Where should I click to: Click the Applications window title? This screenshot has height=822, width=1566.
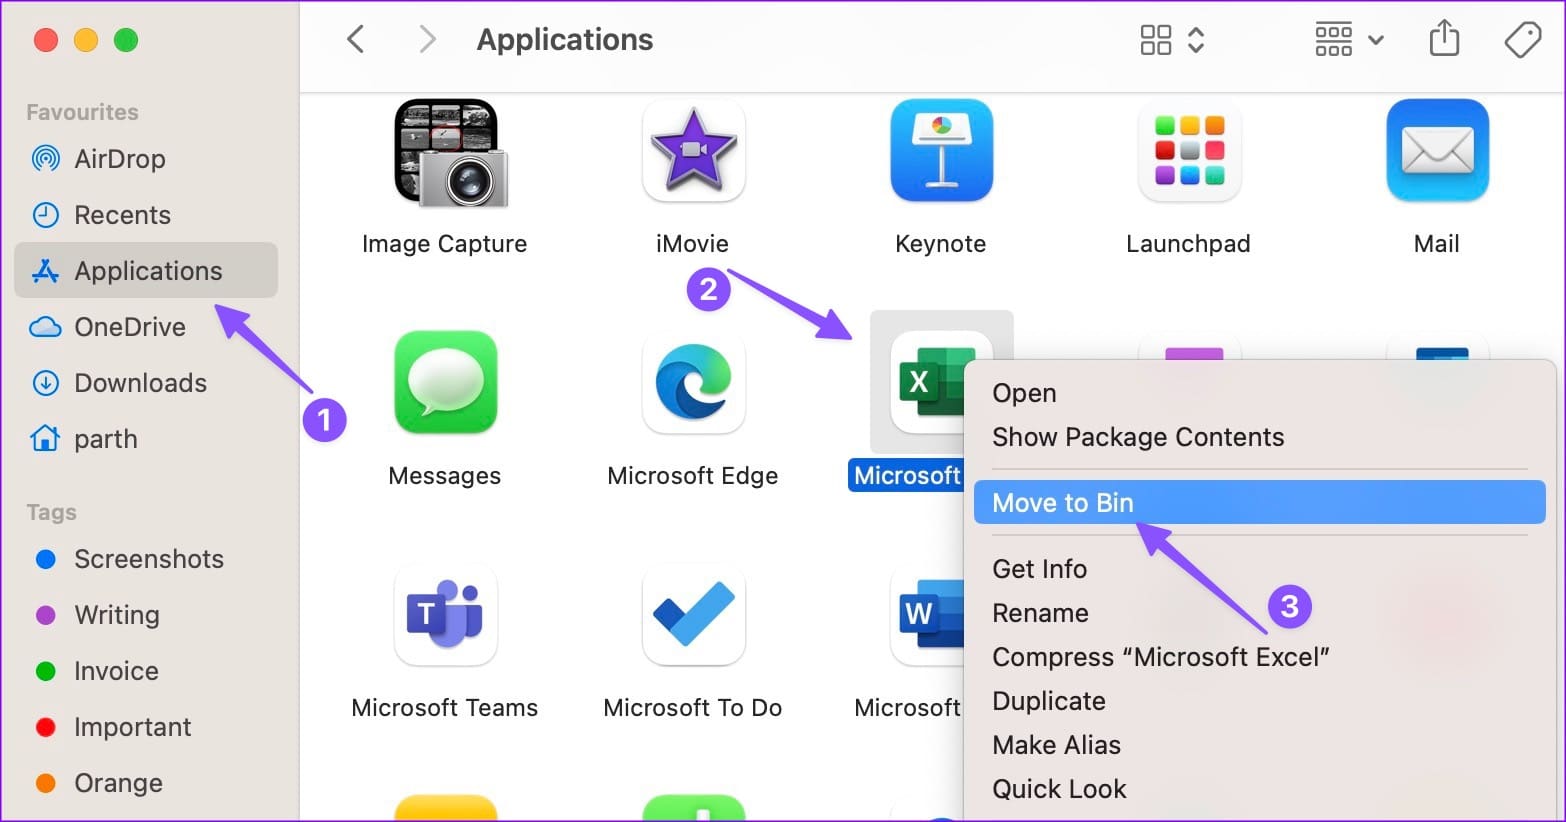point(565,39)
